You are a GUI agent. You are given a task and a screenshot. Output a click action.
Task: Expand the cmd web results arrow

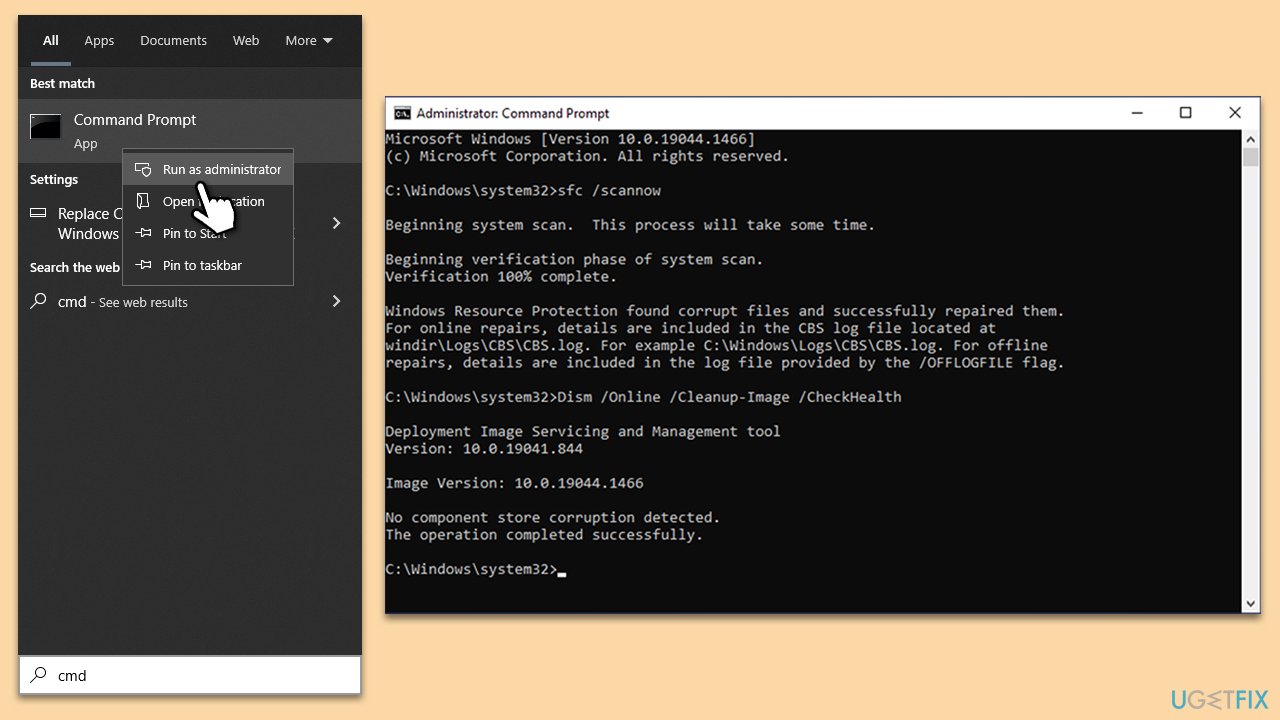(x=336, y=301)
